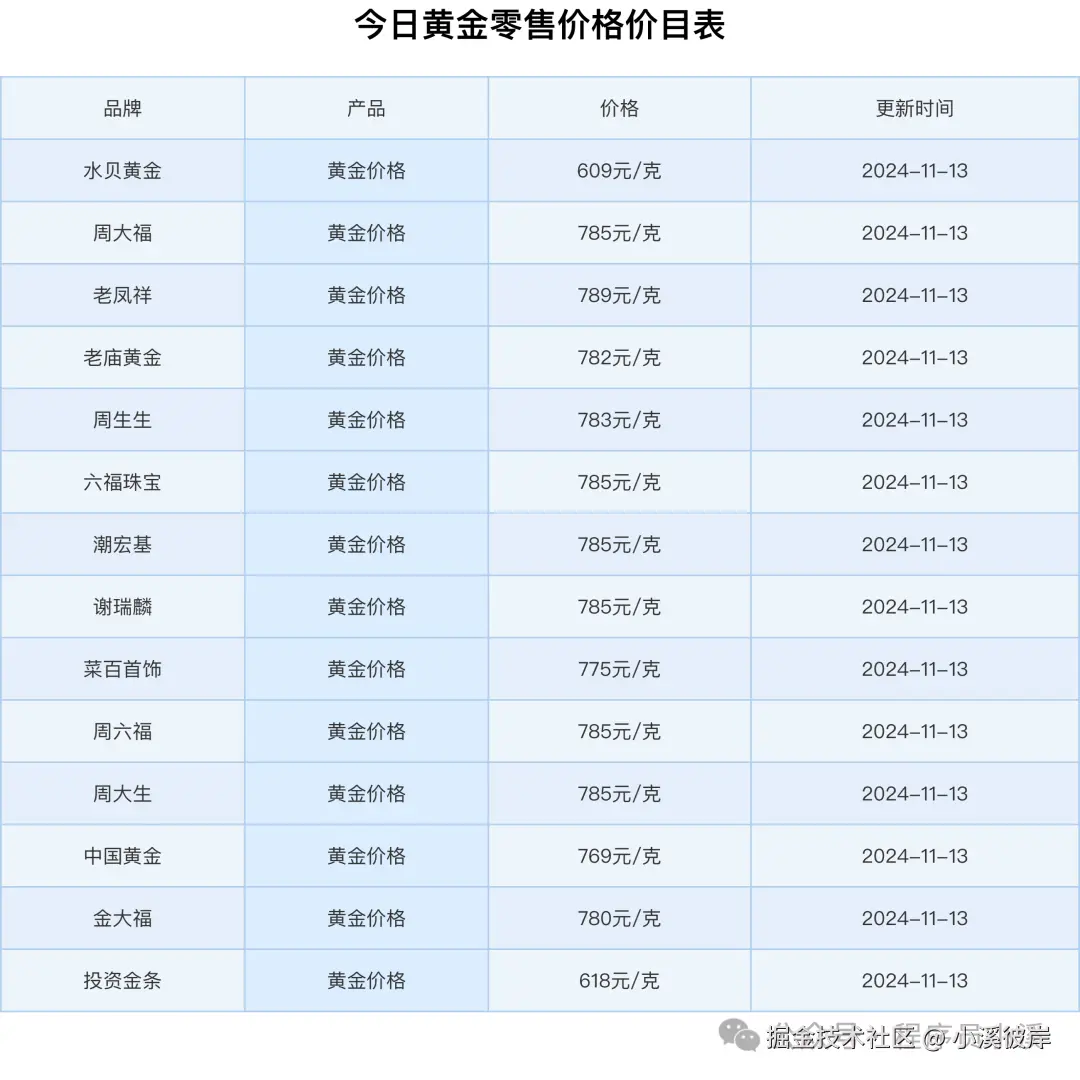The width and height of the screenshot is (1080, 1080).
Task: Select the 六福珠宝 brand name
Action: [122, 482]
